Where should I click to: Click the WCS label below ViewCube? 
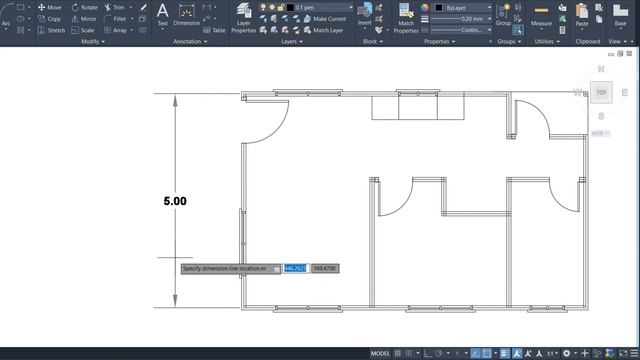pos(600,133)
